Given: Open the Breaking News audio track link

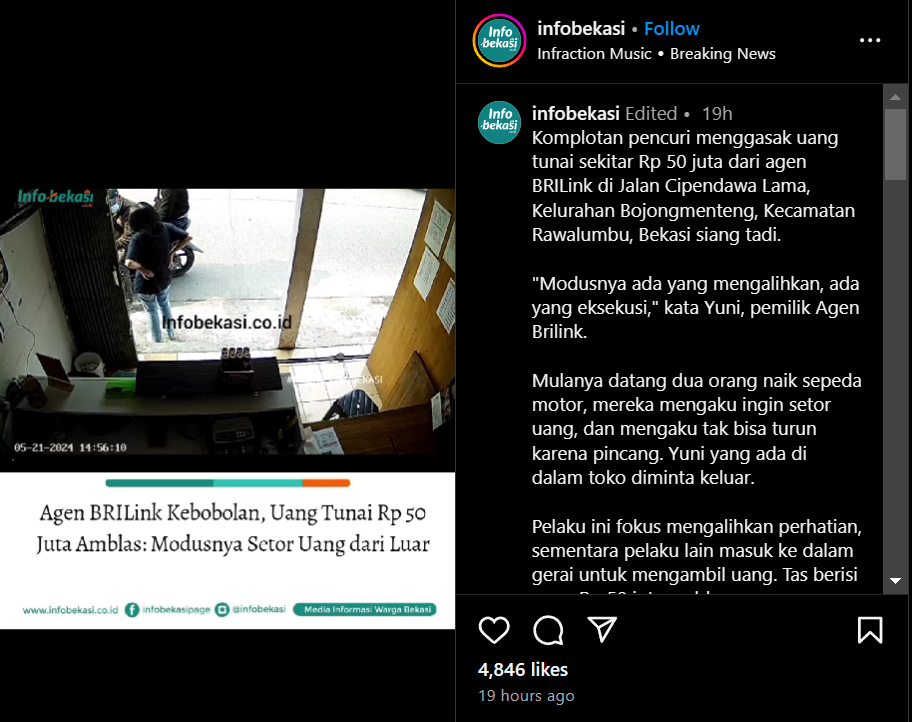Looking at the screenshot, I should pos(722,54).
